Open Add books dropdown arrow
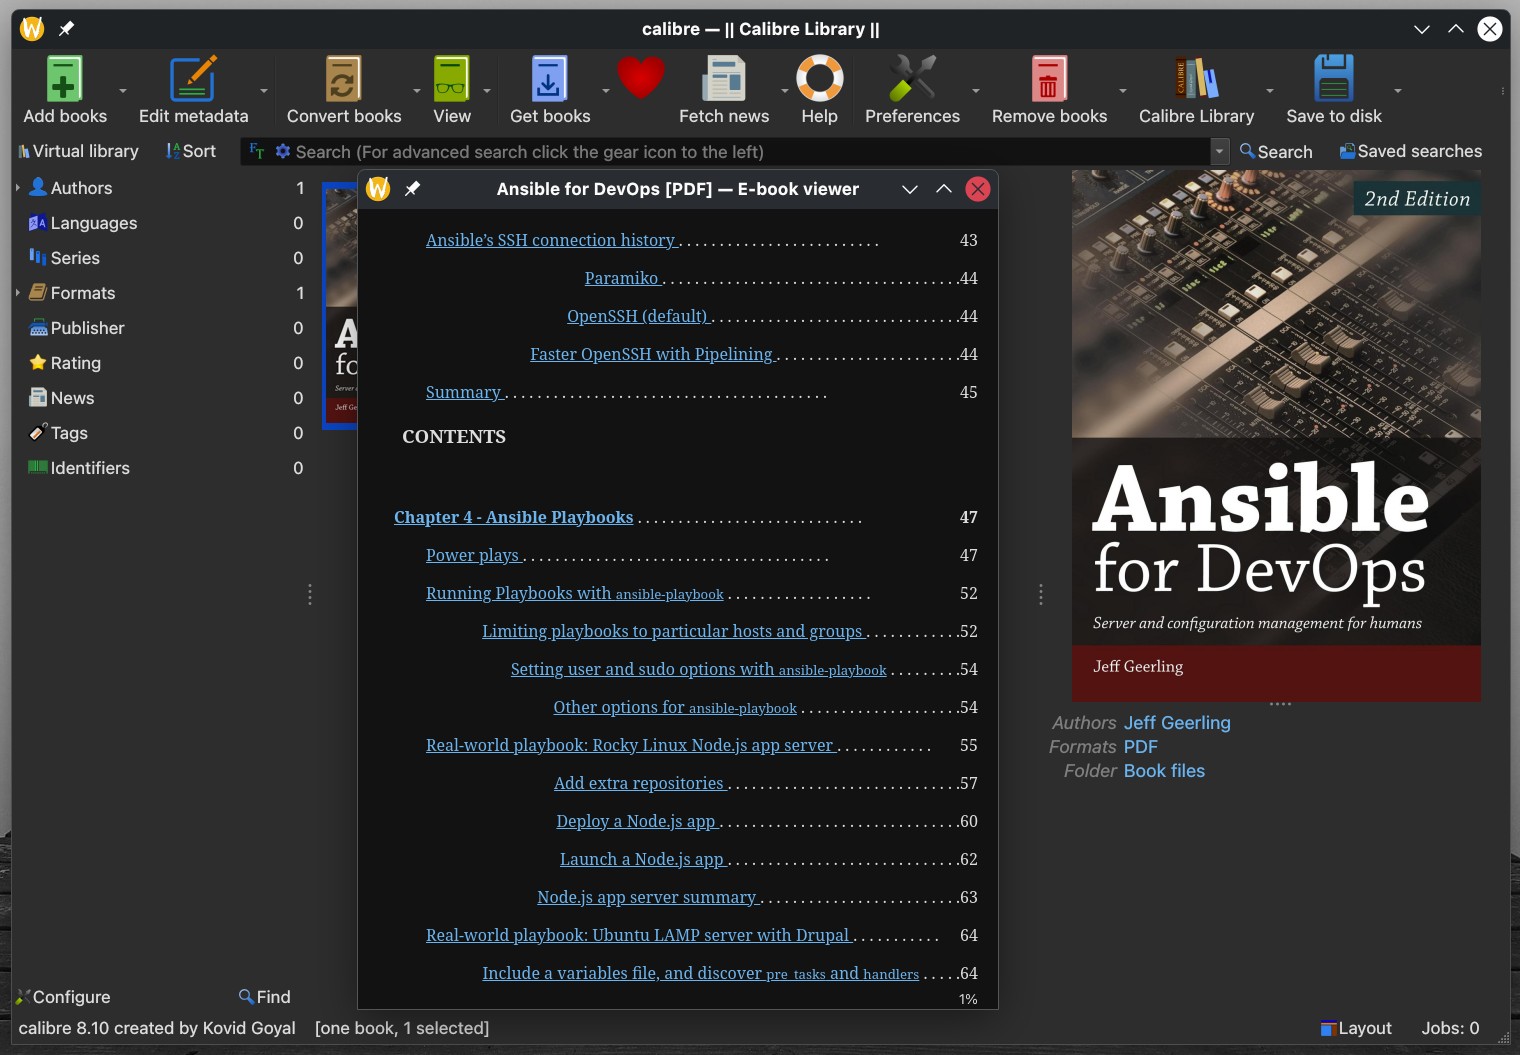 point(123,91)
